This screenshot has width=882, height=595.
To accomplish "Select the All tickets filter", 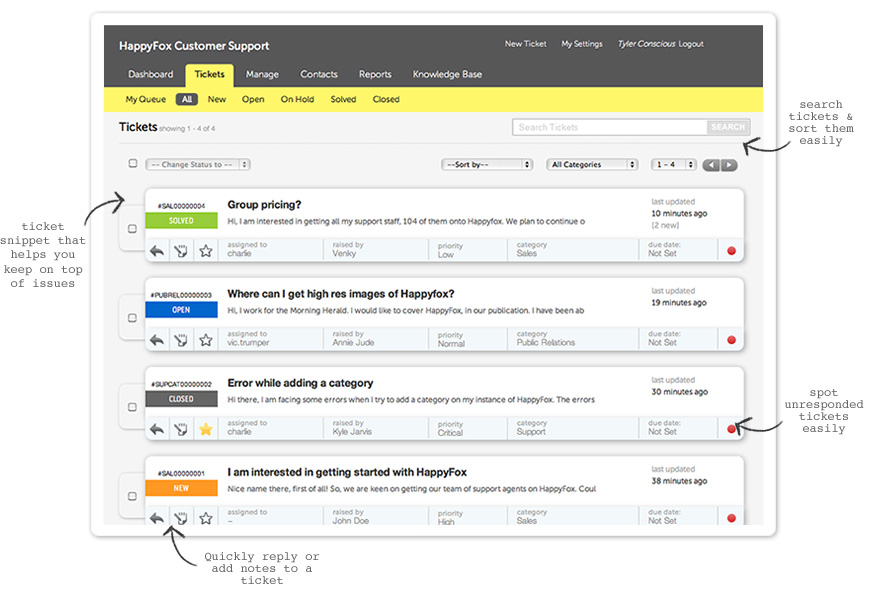I will [x=187, y=99].
